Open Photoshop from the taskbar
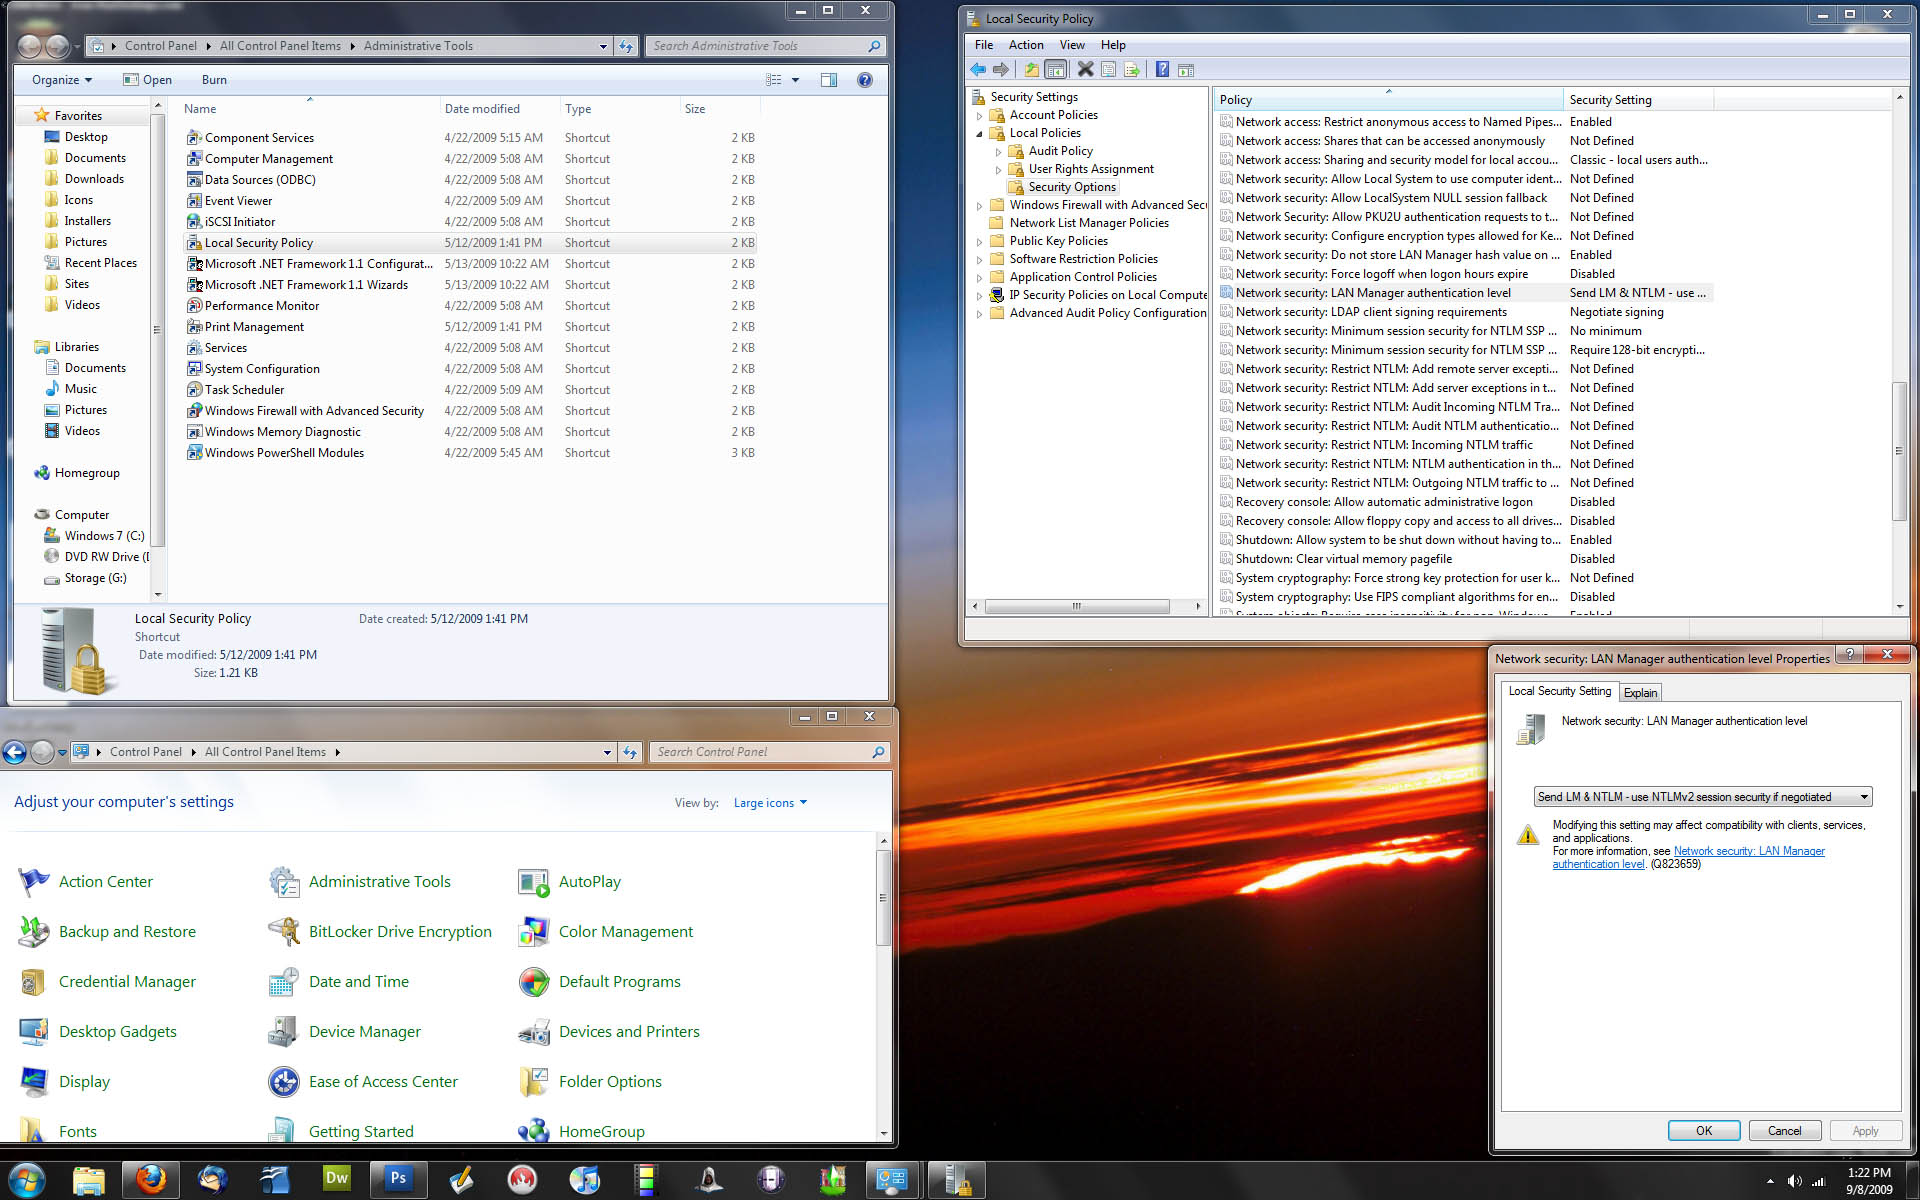Image resolution: width=1920 pixels, height=1200 pixels. 398,1179
